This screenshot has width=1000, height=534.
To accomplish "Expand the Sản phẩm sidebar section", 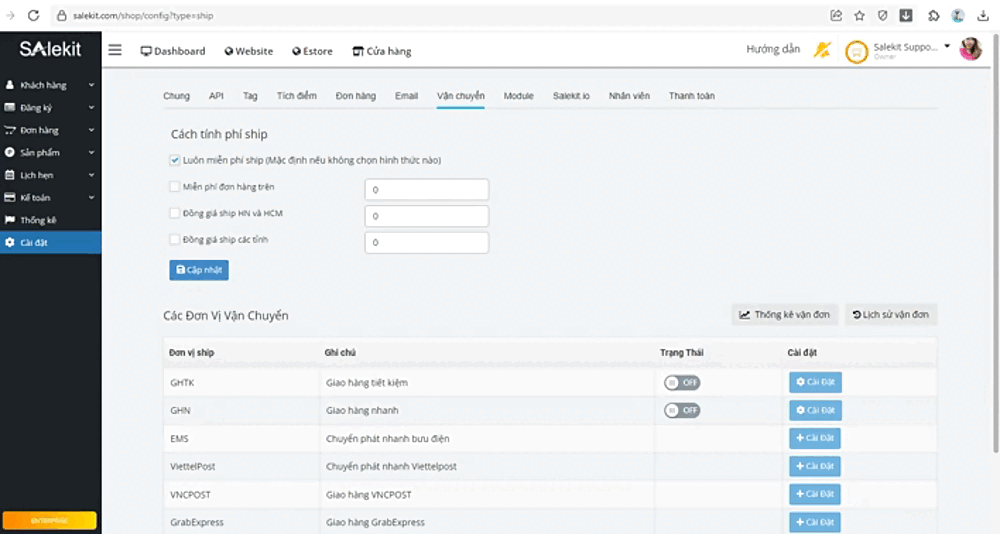I will coord(50,152).
